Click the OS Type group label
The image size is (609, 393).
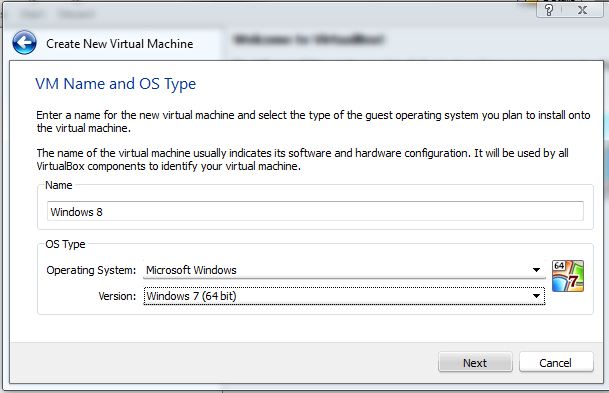coord(65,244)
